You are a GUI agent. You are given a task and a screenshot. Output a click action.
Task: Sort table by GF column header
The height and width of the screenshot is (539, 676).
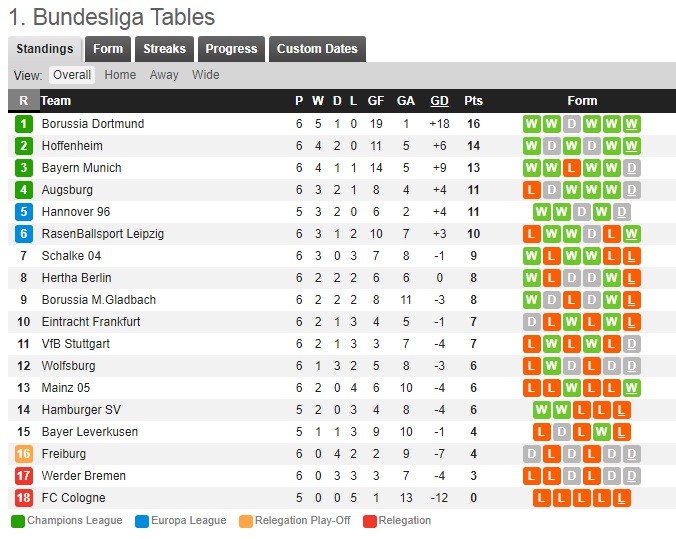376,101
